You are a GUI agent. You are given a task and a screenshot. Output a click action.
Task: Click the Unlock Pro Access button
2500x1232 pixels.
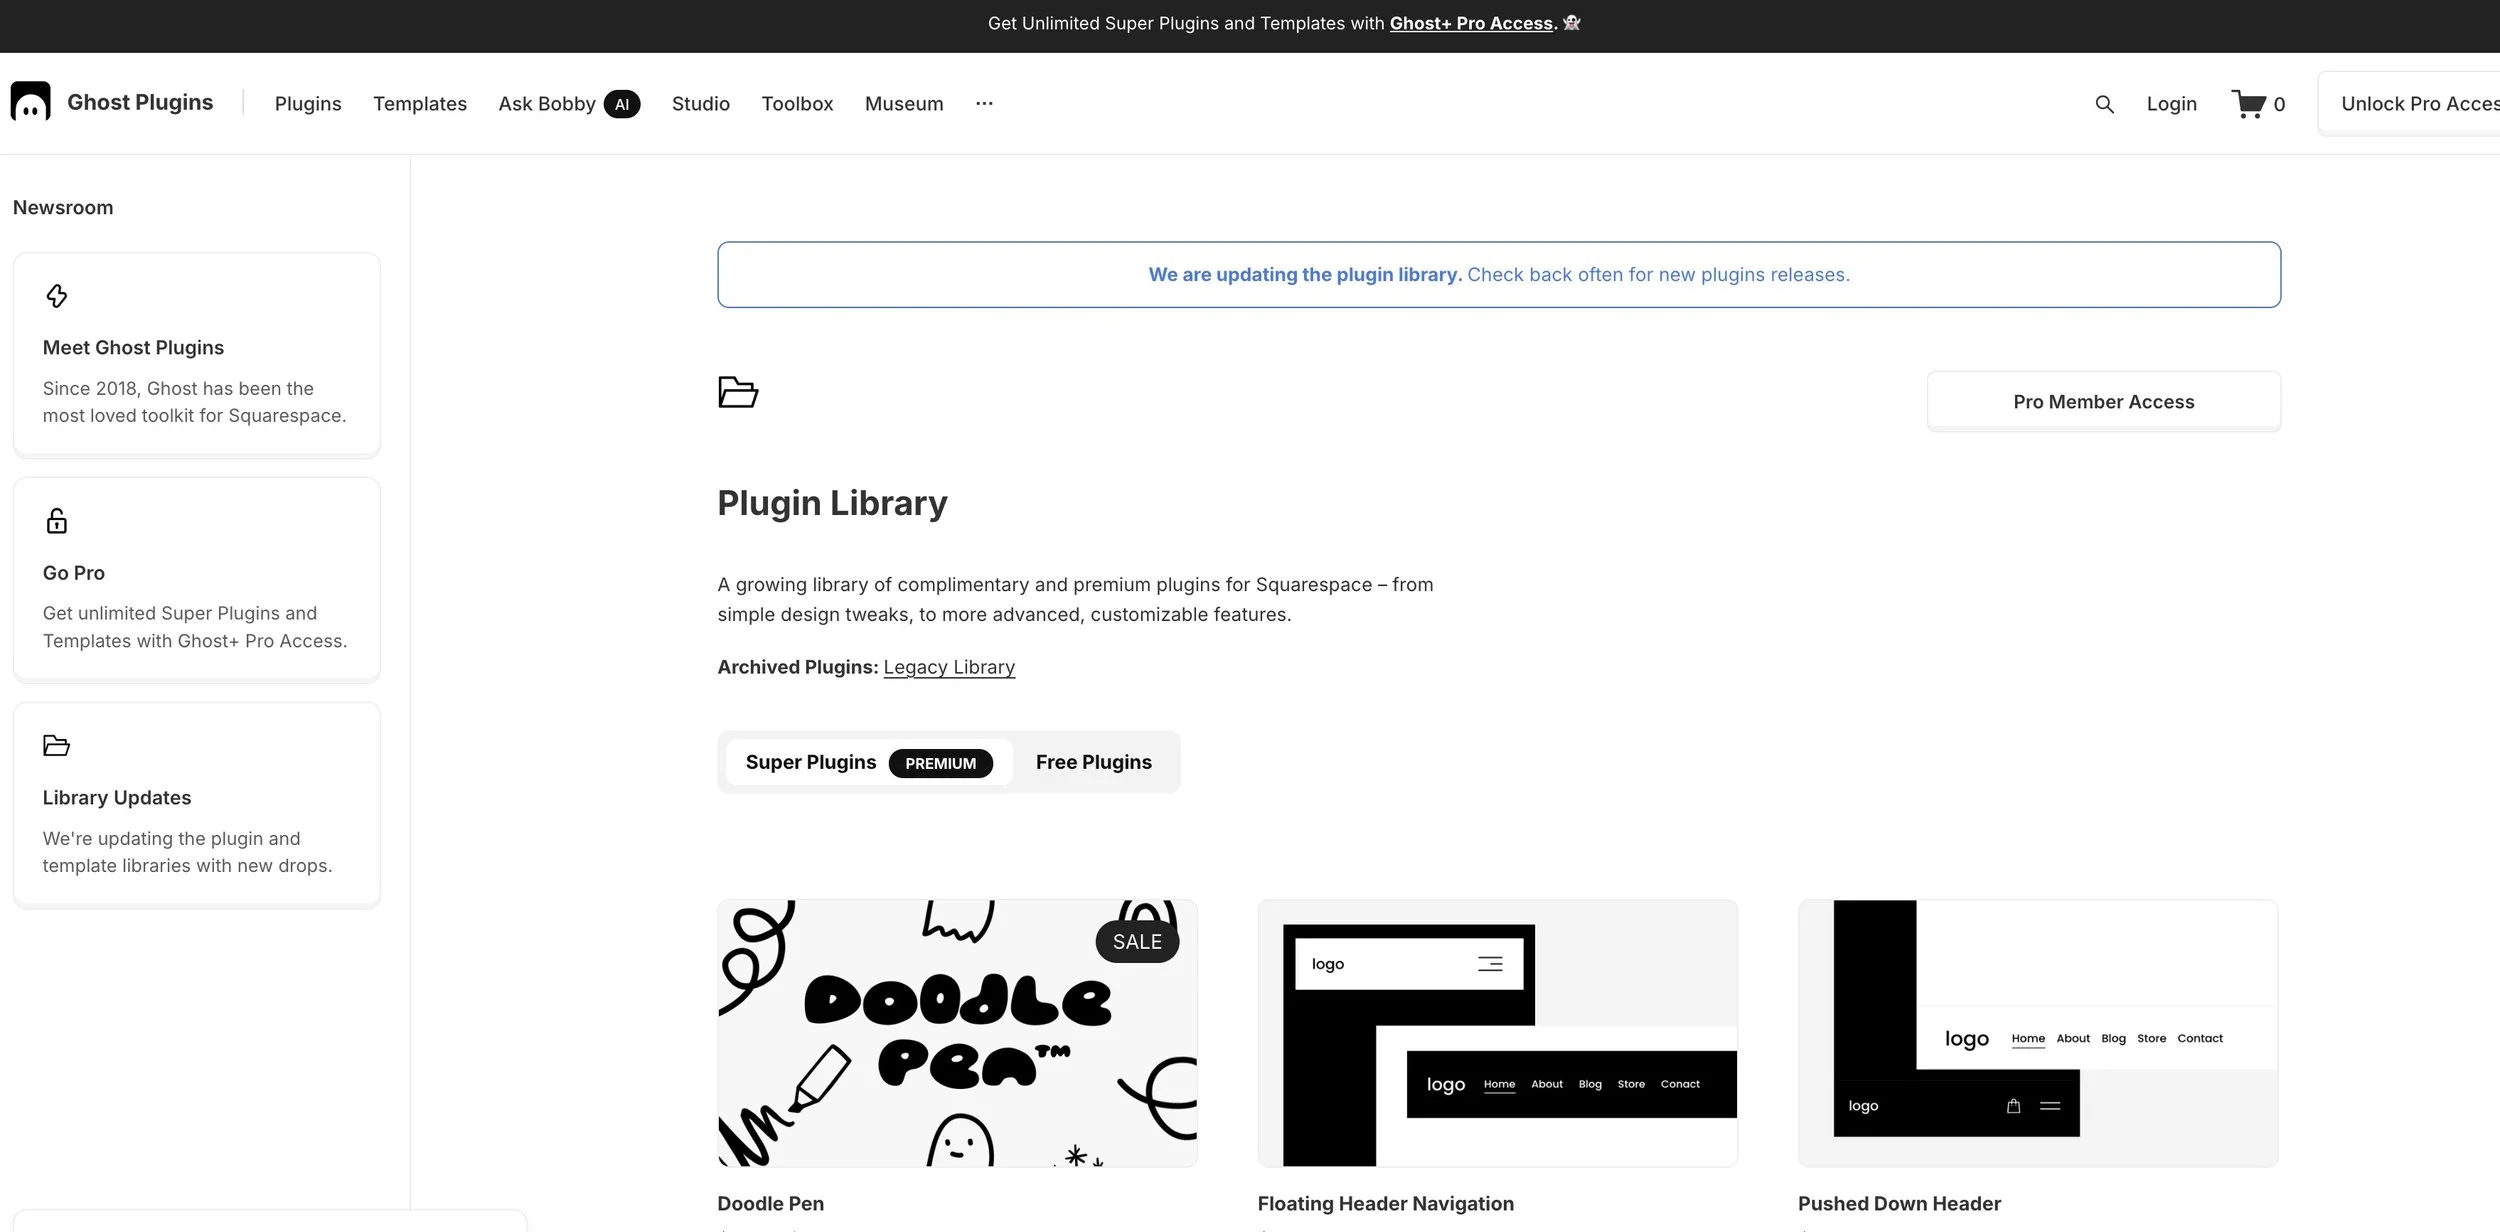[x=2418, y=104]
